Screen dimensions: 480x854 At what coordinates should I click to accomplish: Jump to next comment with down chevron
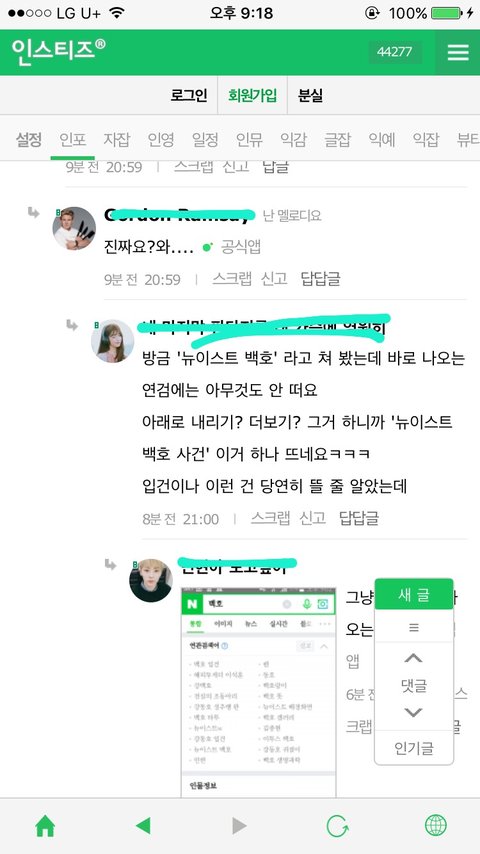[x=414, y=712]
